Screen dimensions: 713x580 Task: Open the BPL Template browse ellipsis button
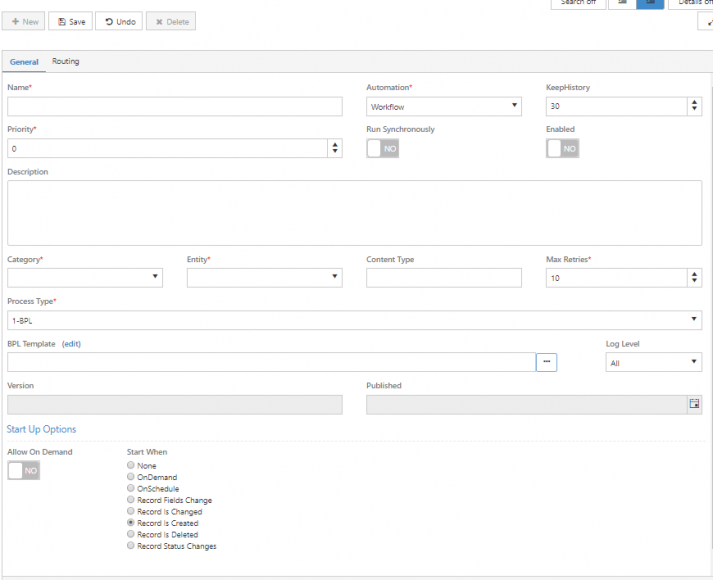tap(547, 362)
